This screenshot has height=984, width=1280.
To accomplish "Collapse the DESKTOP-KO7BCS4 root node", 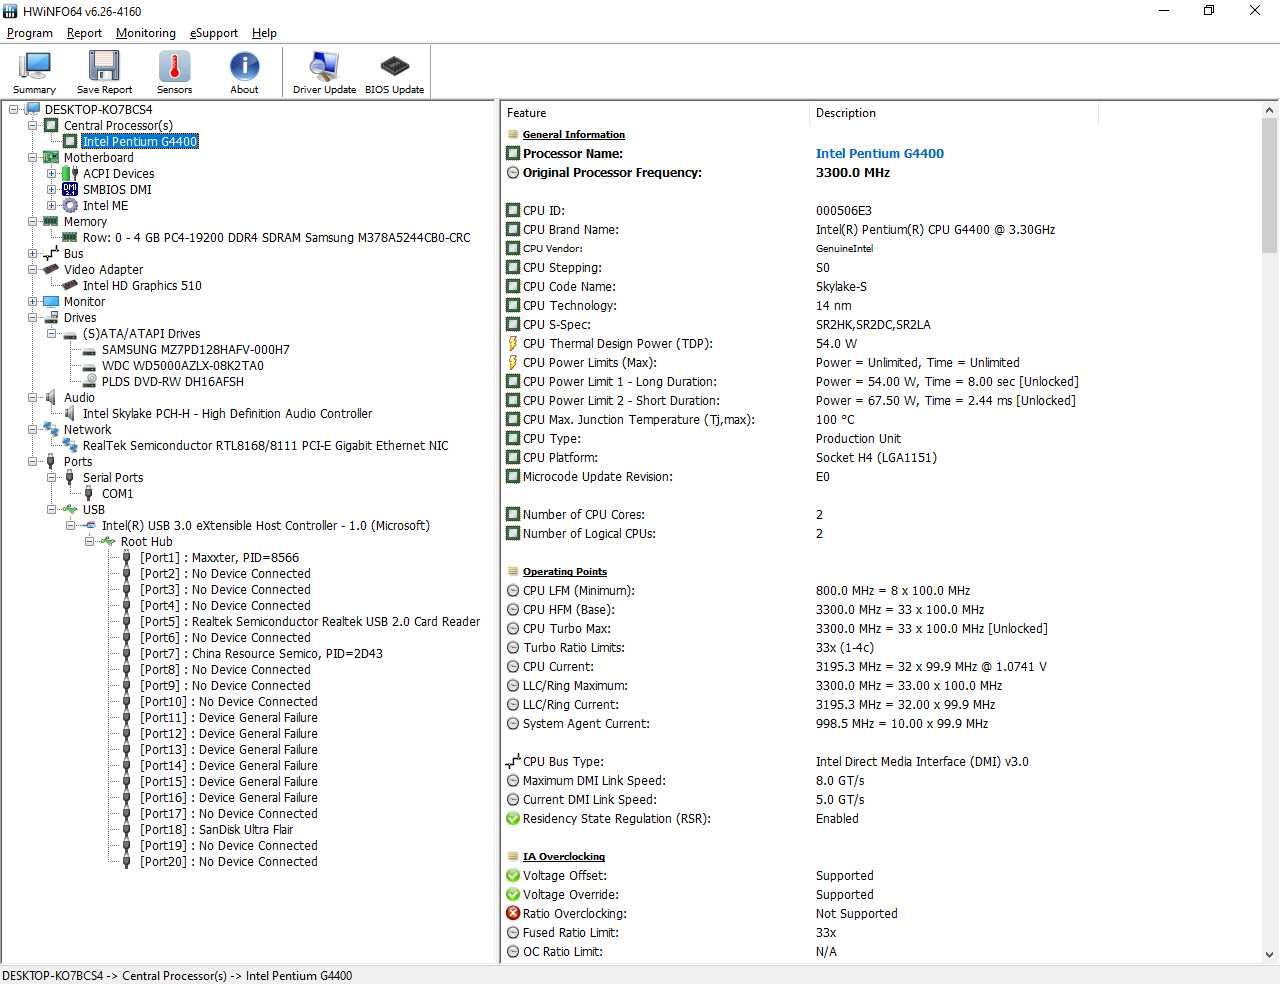I will tap(13, 109).
